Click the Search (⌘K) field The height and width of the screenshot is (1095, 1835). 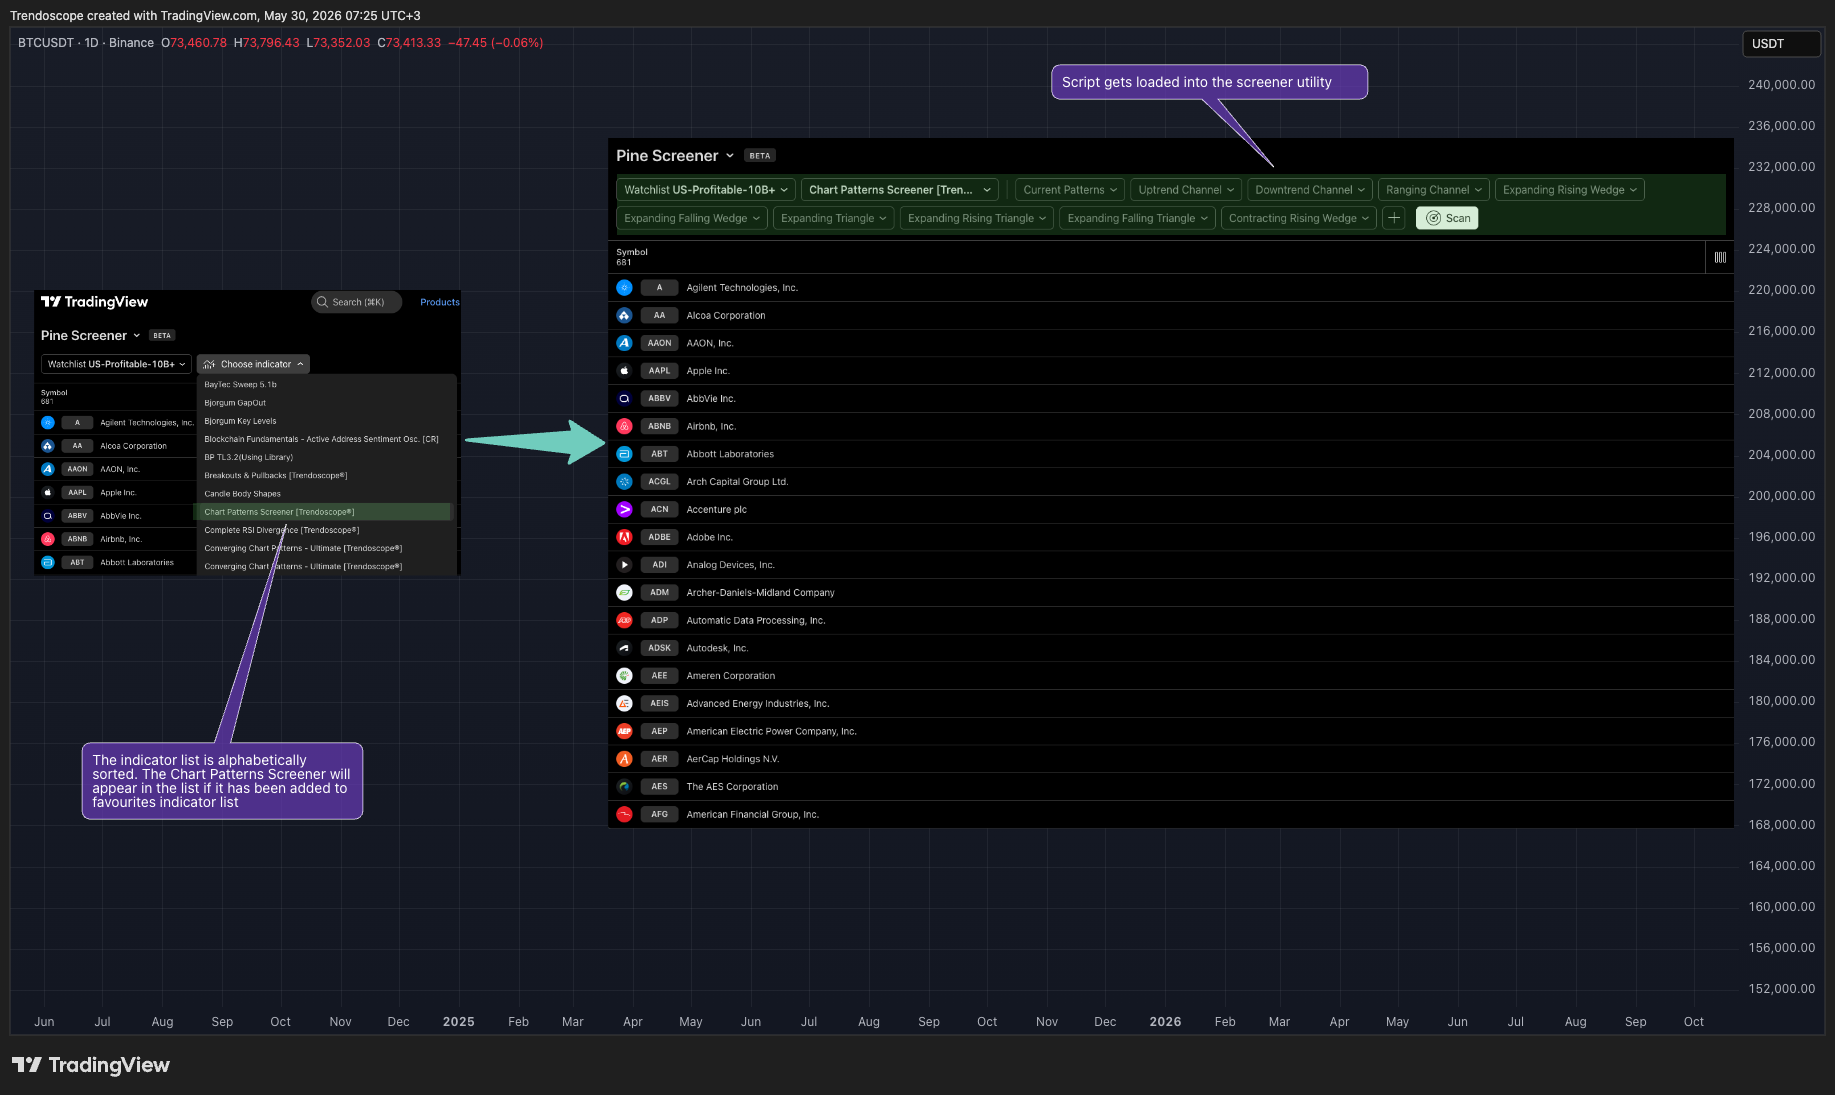pyautogui.click(x=356, y=302)
